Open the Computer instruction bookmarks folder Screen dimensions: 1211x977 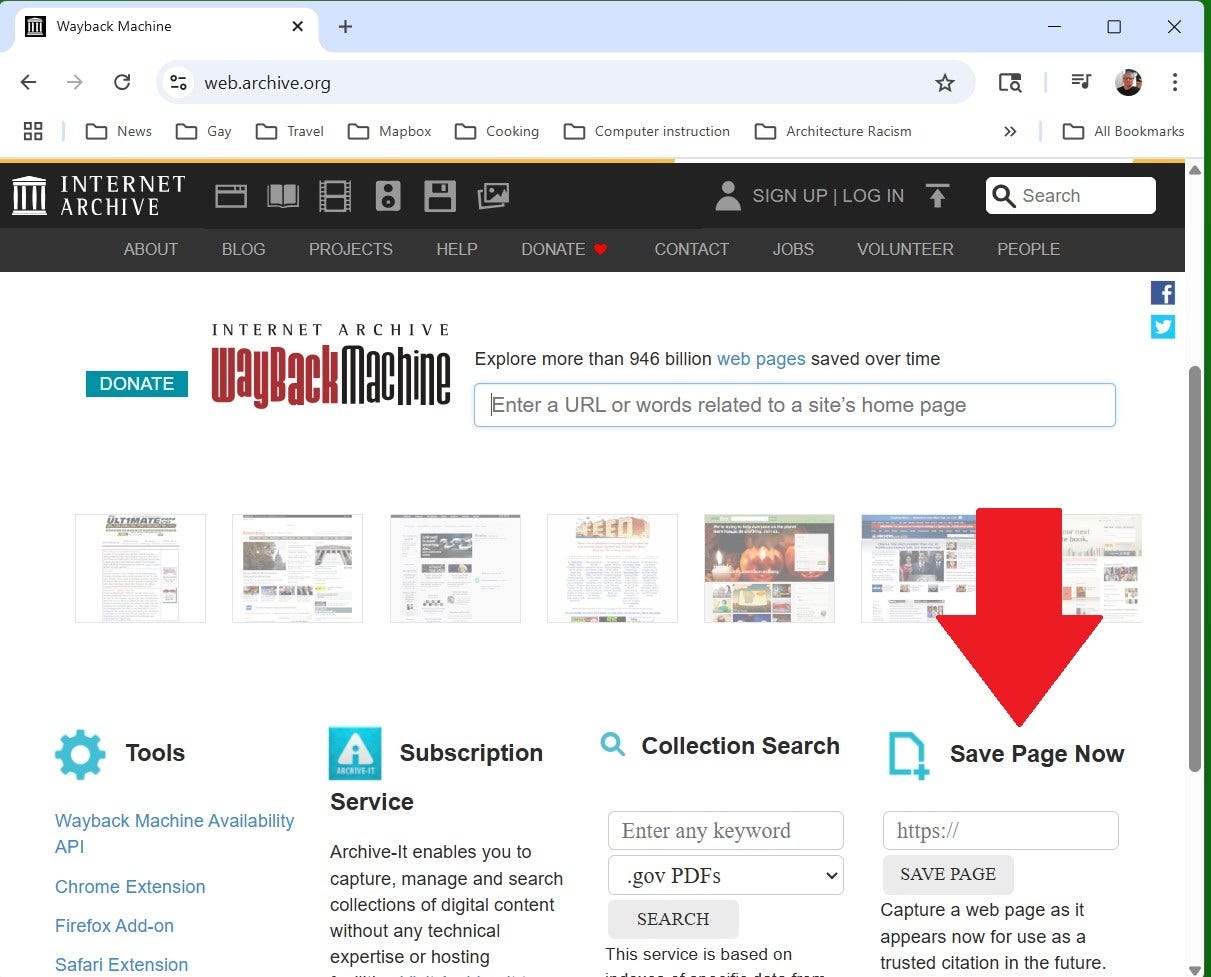pyautogui.click(x=646, y=131)
